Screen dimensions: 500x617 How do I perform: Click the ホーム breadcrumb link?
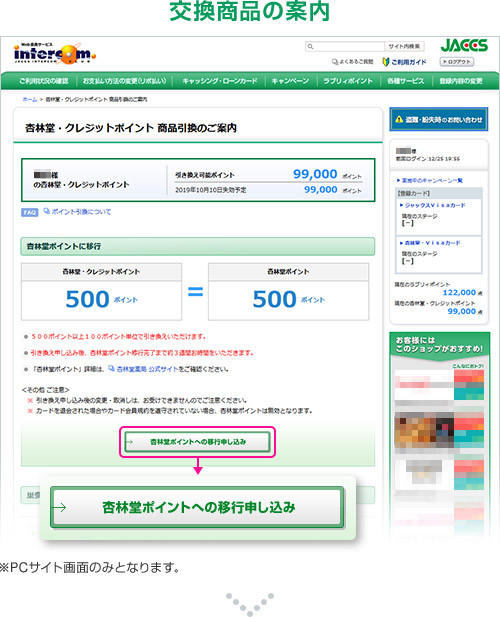pyautogui.click(x=30, y=100)
